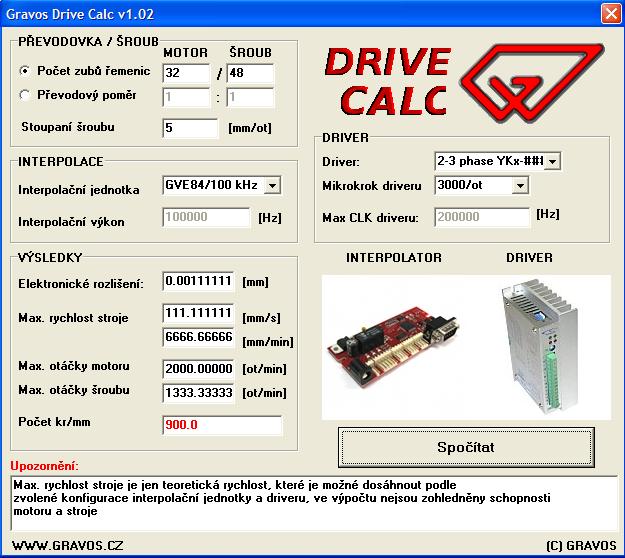Click the mm/min max speed result field
The width and height of the screenshot is (625, 558).
point(197,338)
